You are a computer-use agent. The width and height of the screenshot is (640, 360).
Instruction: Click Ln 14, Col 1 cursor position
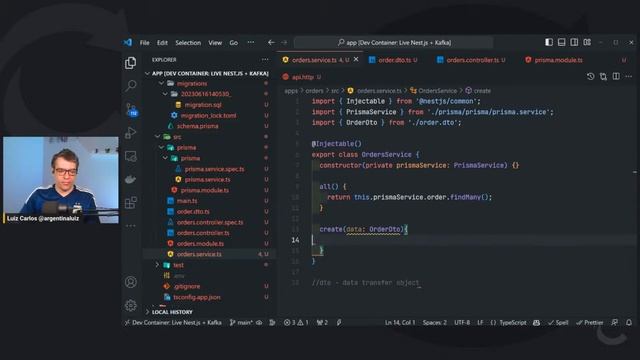[400, 322]
